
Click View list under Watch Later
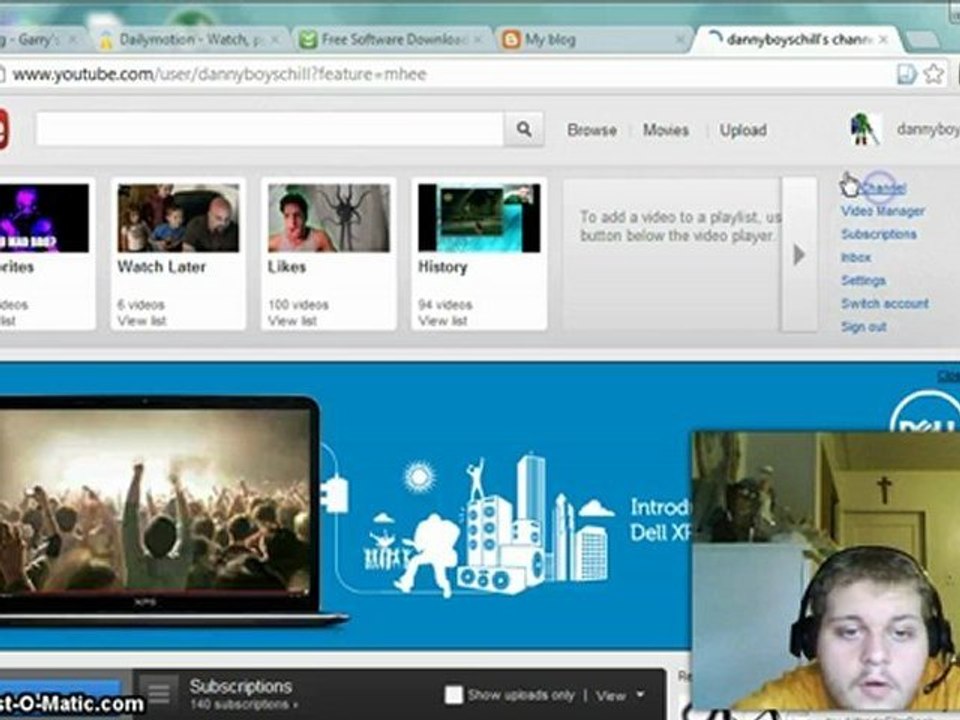[x=141, y=320]
